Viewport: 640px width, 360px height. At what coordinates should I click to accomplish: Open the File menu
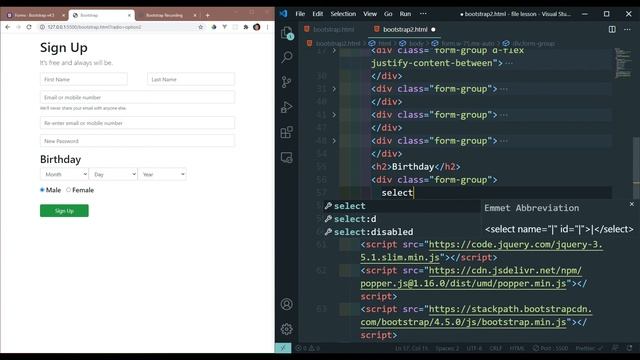pyautogui.click(x=300, y=13)
